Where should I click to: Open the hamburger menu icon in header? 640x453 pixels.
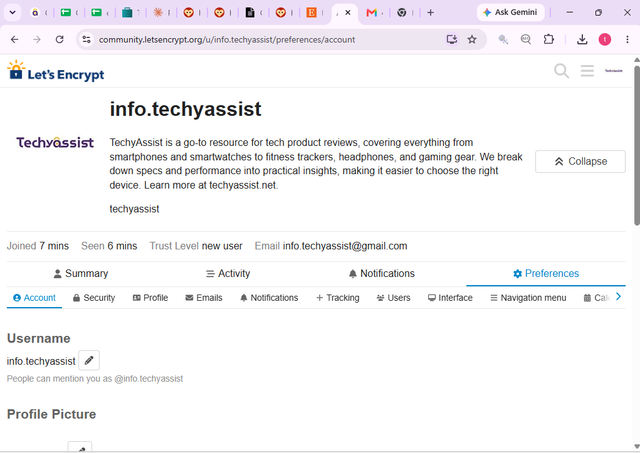coord(587,71)
